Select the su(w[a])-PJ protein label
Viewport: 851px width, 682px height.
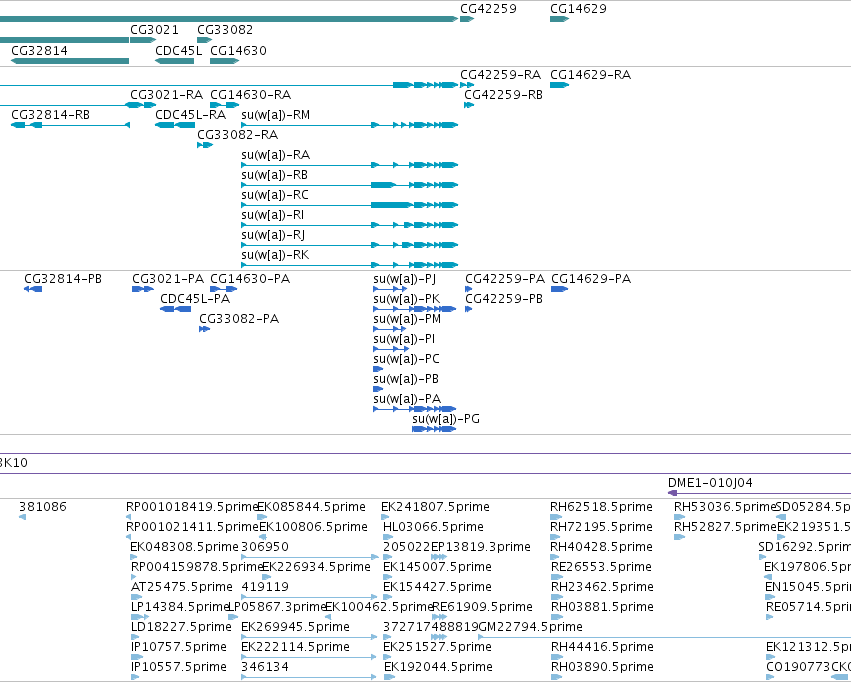405,279
